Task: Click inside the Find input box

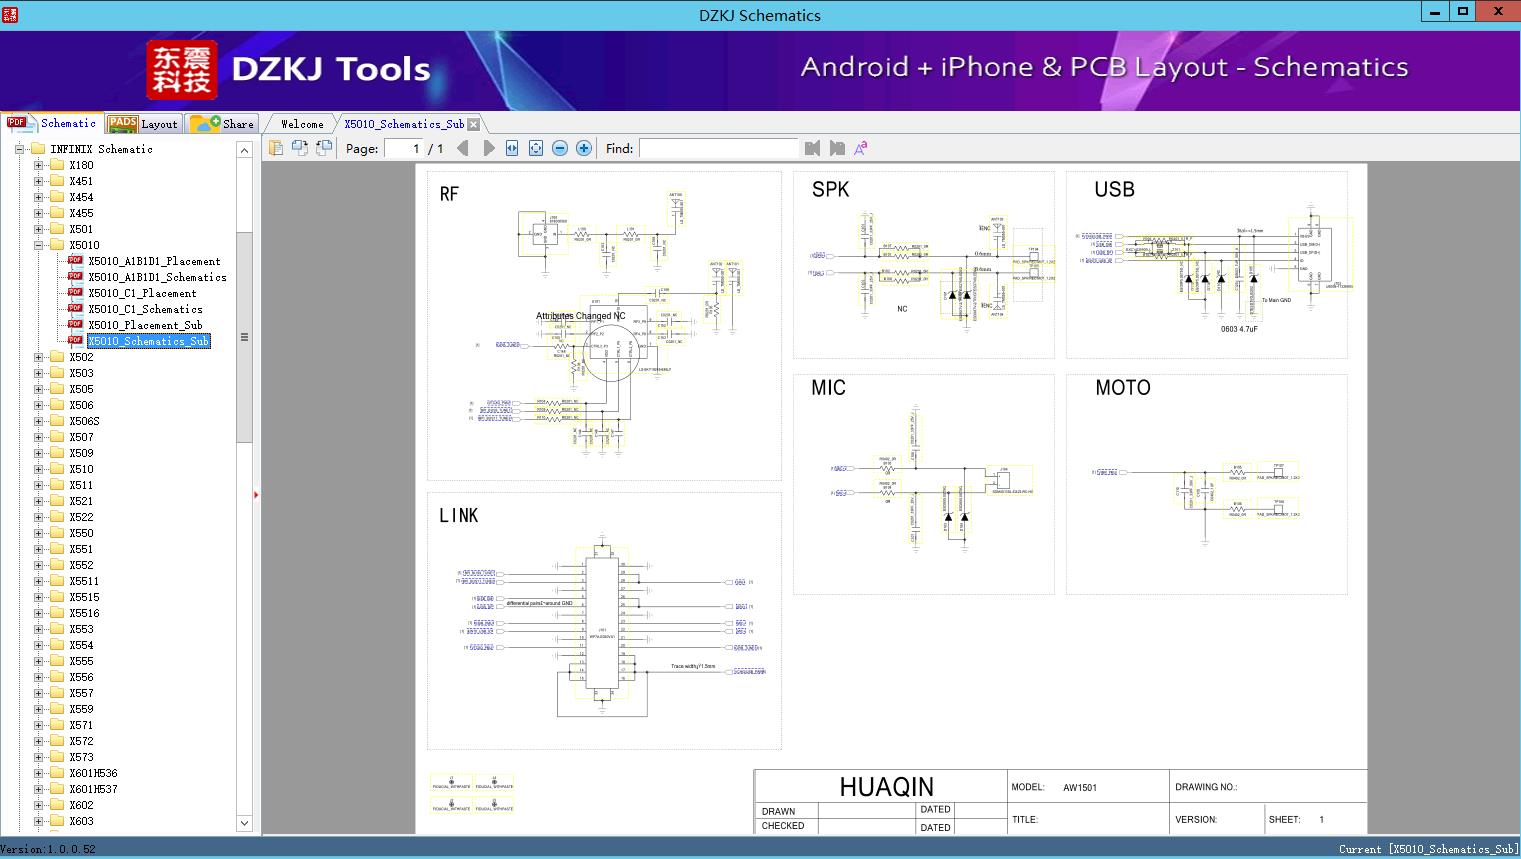Action: click(718, 147)
